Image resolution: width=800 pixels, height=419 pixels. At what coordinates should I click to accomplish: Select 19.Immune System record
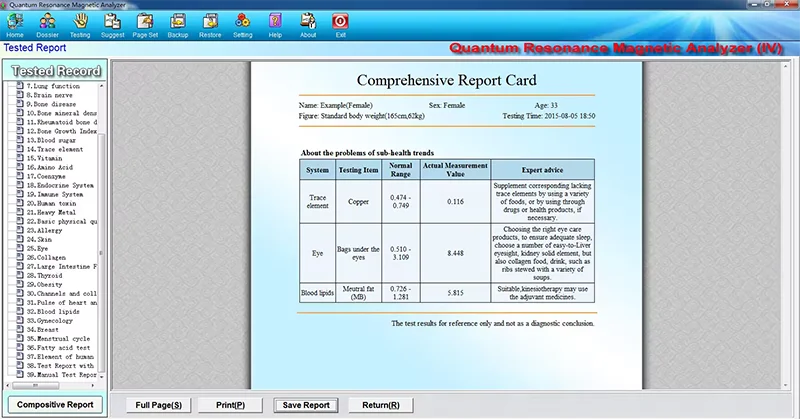pos(55,194)
